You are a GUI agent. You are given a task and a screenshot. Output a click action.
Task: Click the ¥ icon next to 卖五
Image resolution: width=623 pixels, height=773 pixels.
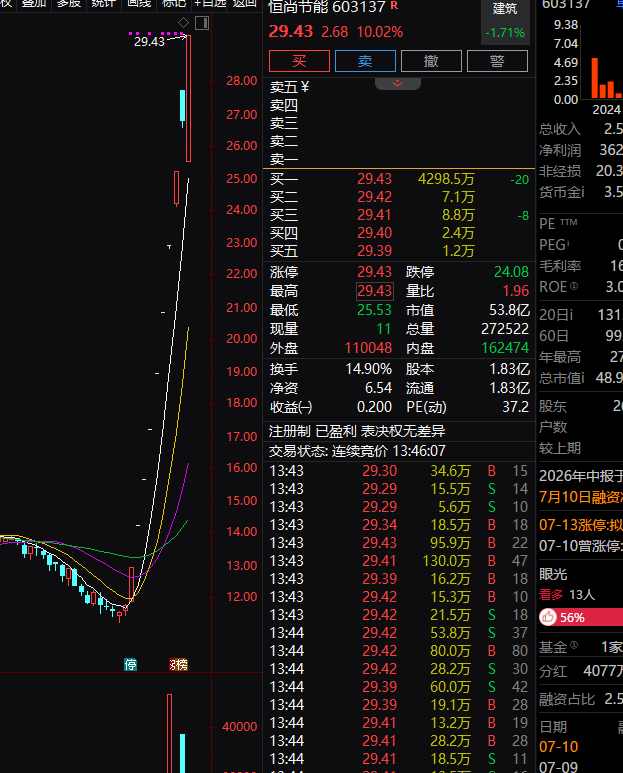point(305,87)
